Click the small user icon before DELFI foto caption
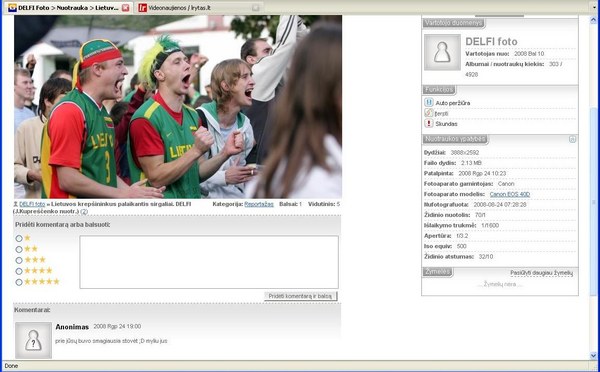 (x=16, y=204)
